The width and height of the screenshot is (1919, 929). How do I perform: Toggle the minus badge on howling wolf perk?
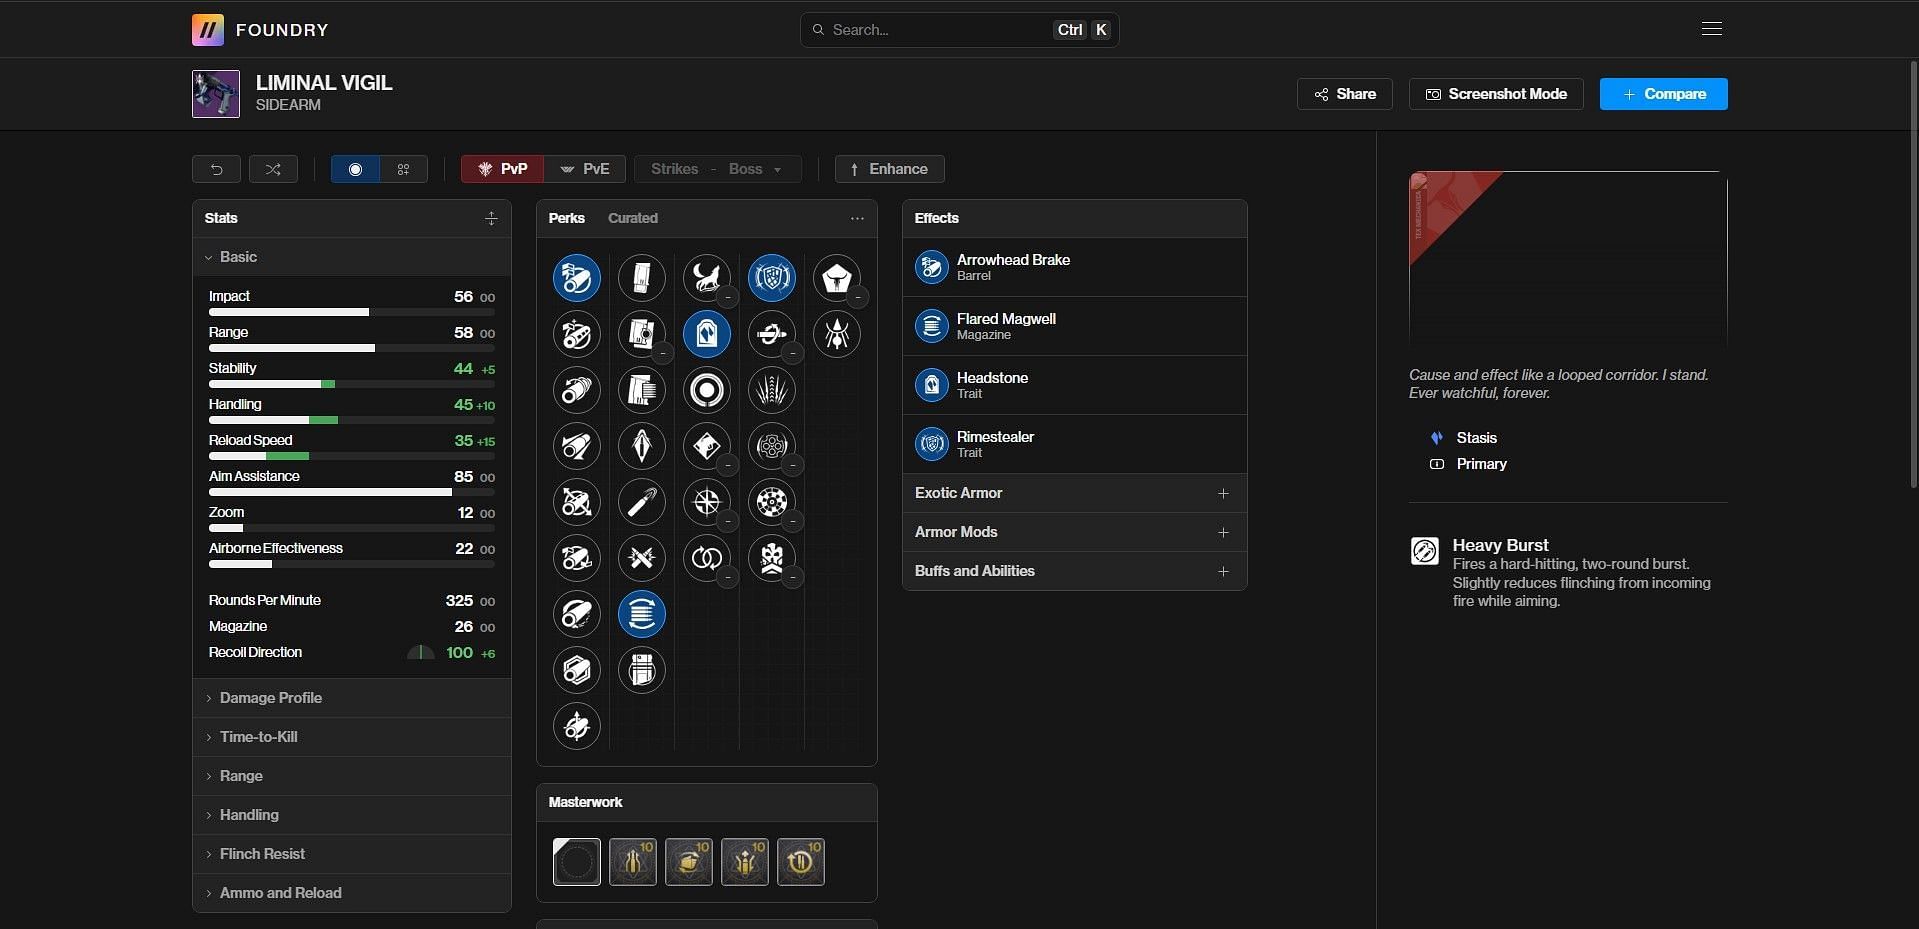tap(727, 297)
